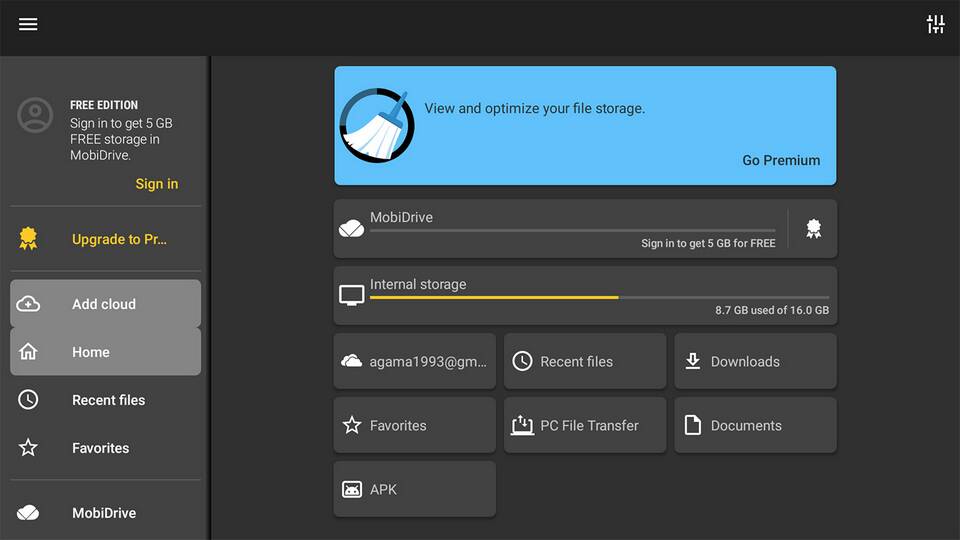This screenshot has width=960, height=540.
Task: Click the 'Internal storage' title
Action: (x=418, y=284)
